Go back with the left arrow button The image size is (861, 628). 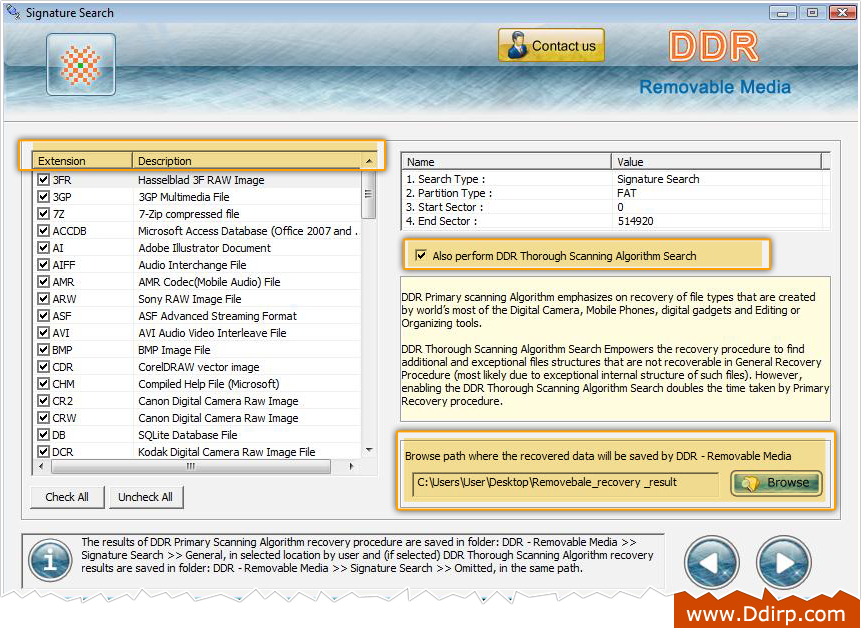tap(712, 563)
